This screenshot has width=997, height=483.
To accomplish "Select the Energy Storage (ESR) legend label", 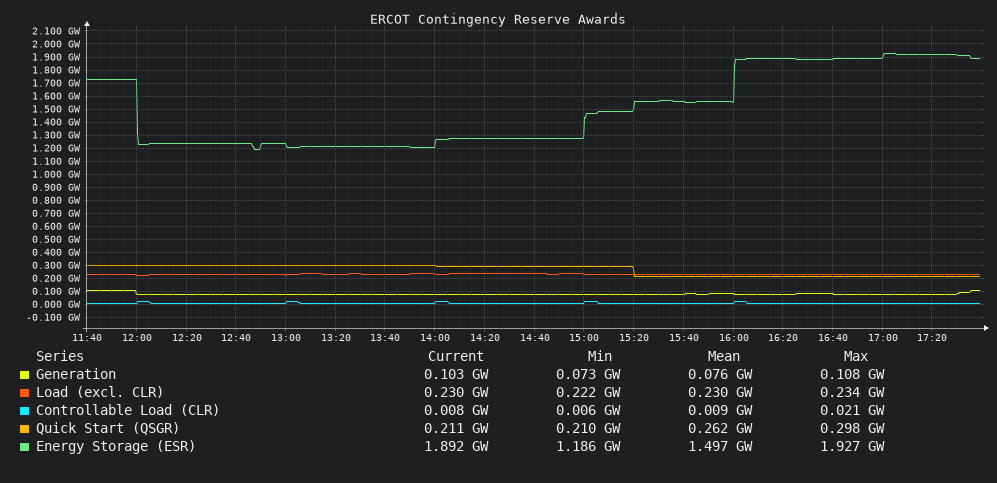I will [115, 446].
